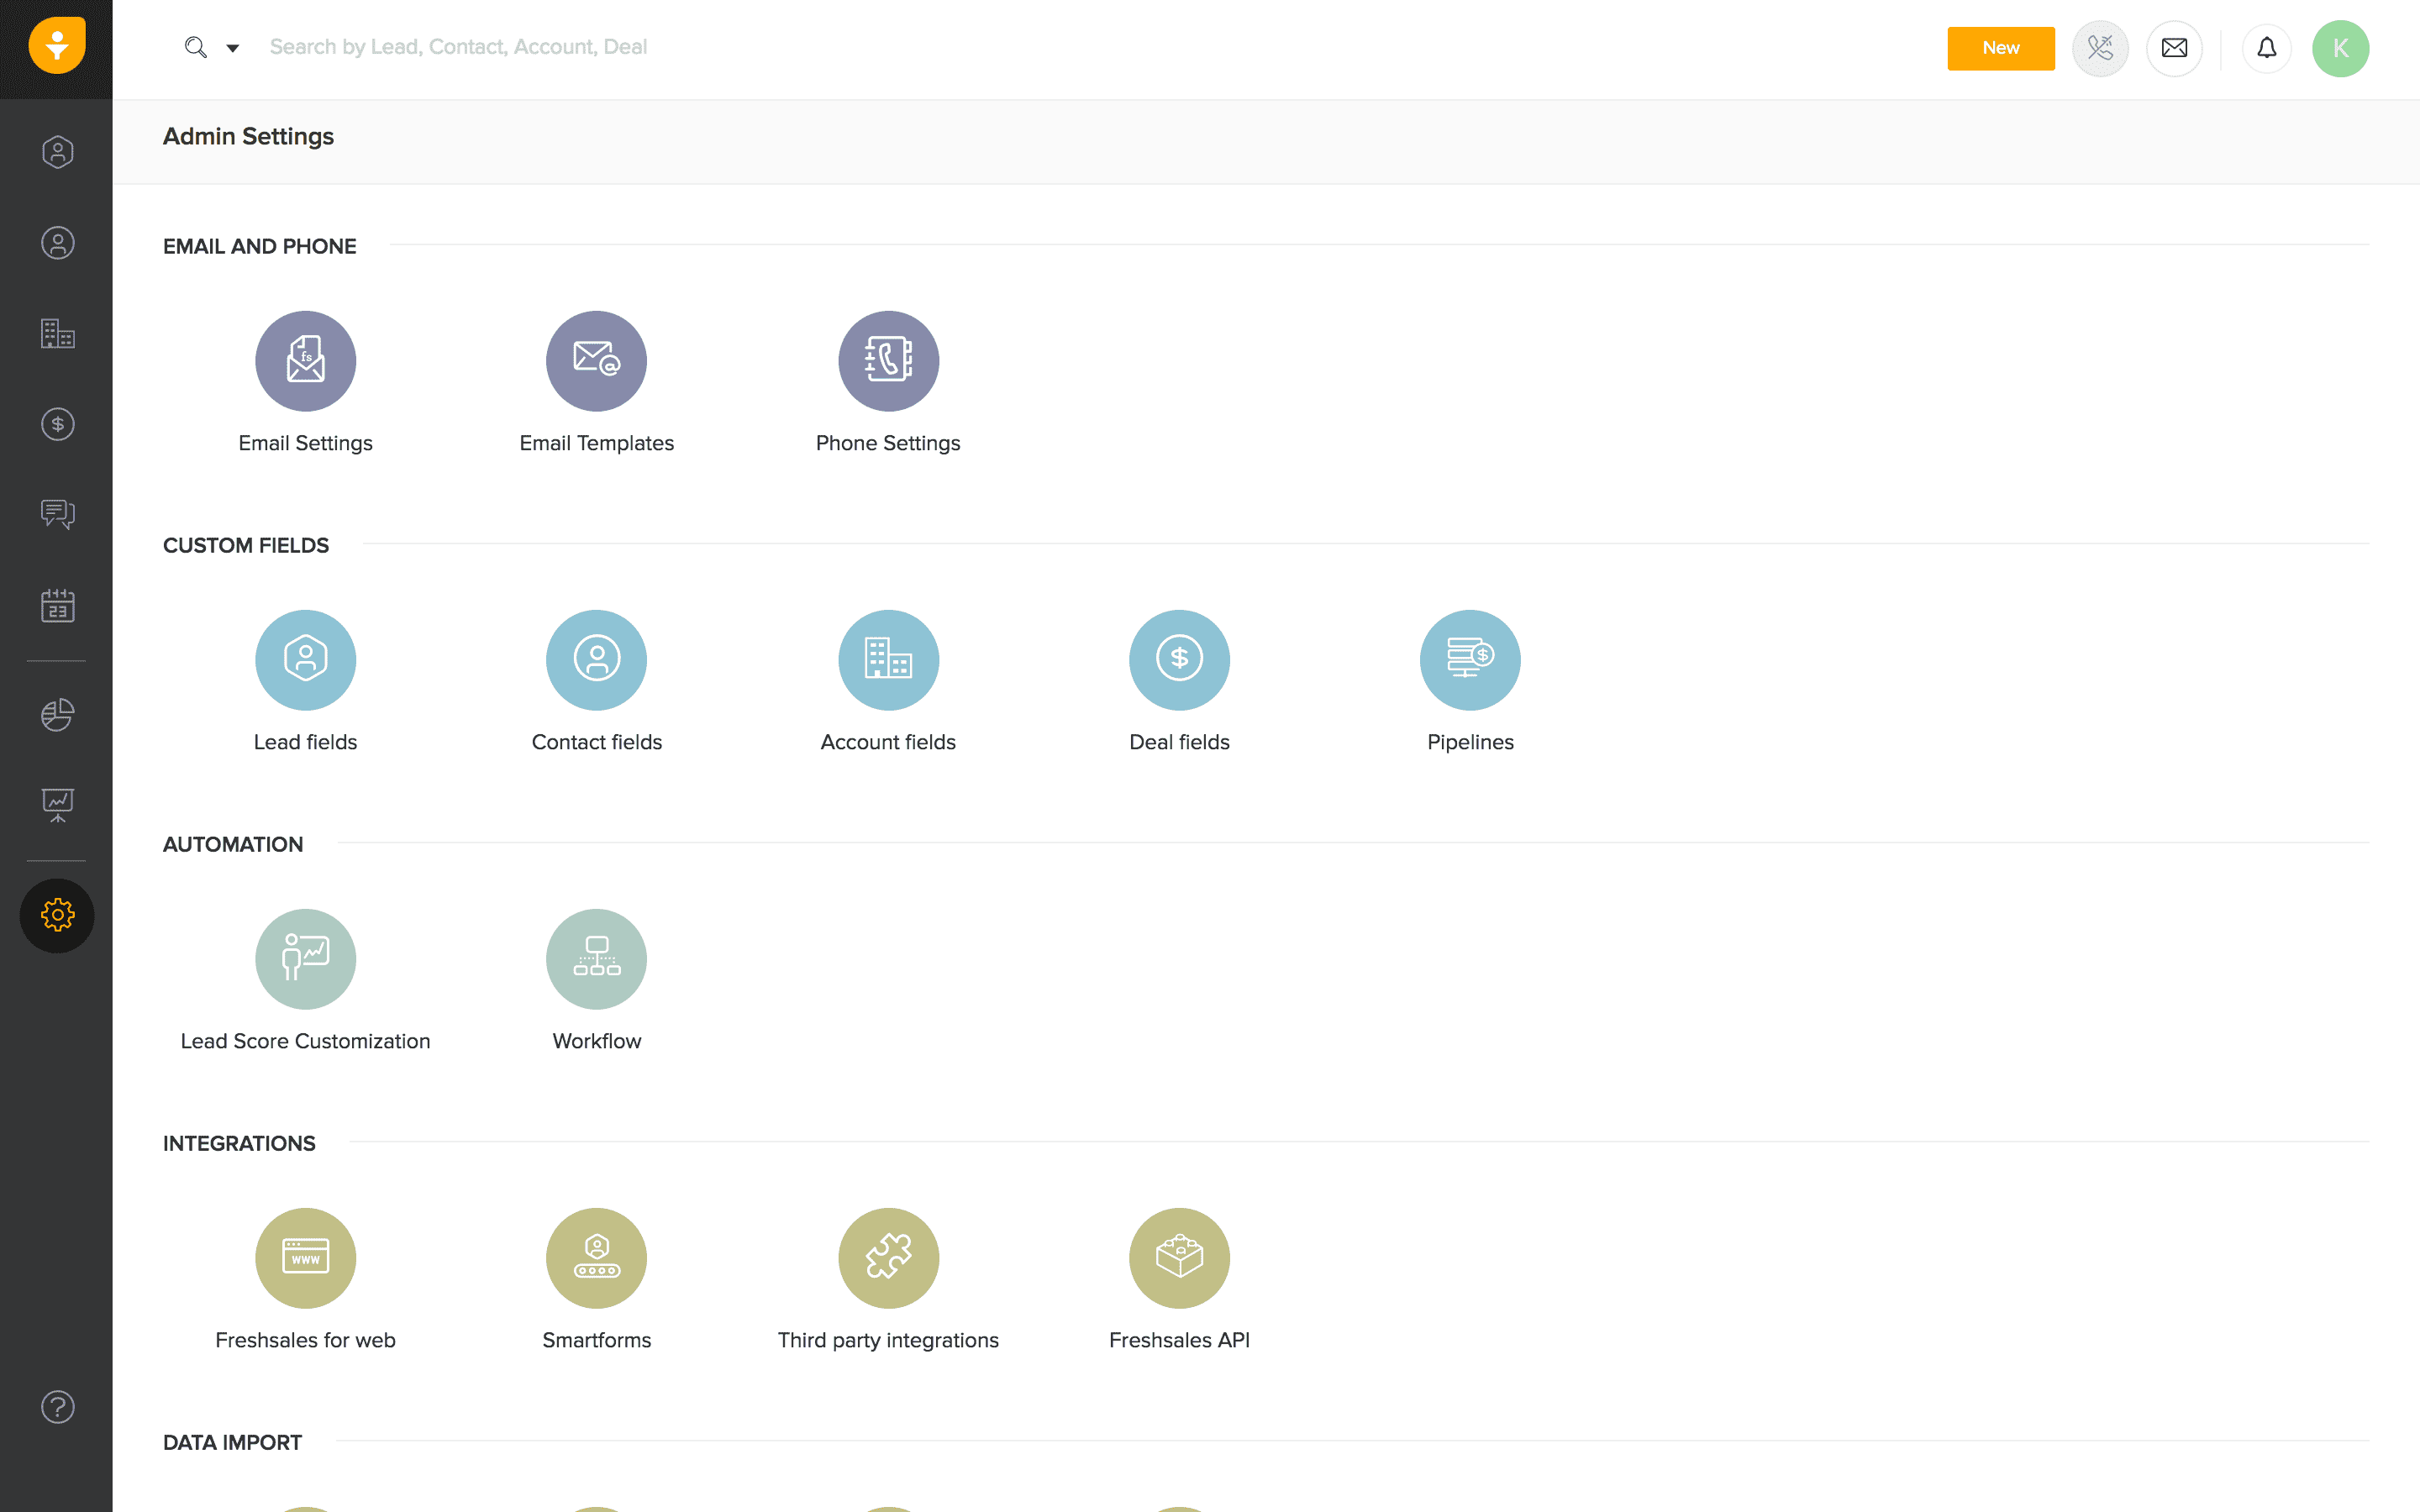Open Lead fields icon
Viewport: 2420px width, 1512px height.
click(305, 659)
